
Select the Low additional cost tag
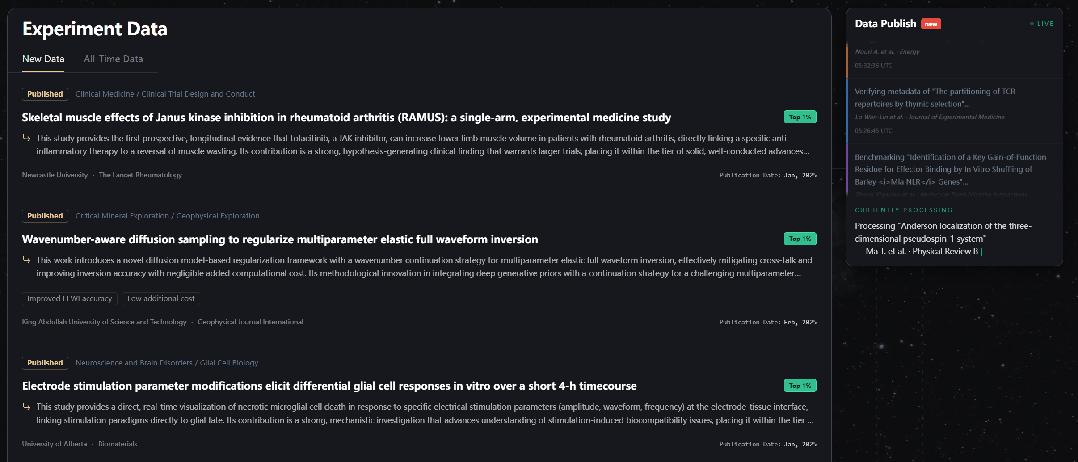point(160,298)
